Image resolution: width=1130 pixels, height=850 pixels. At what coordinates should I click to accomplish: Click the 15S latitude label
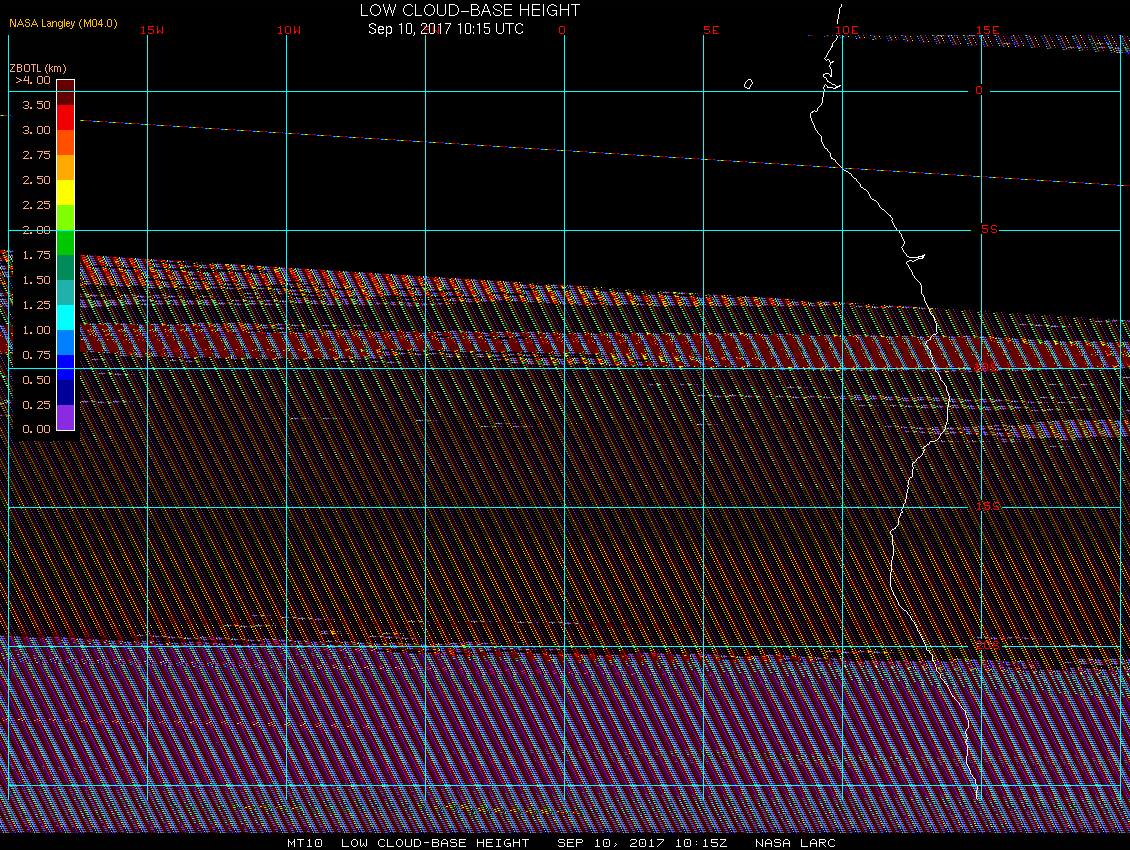pos(987,506)
